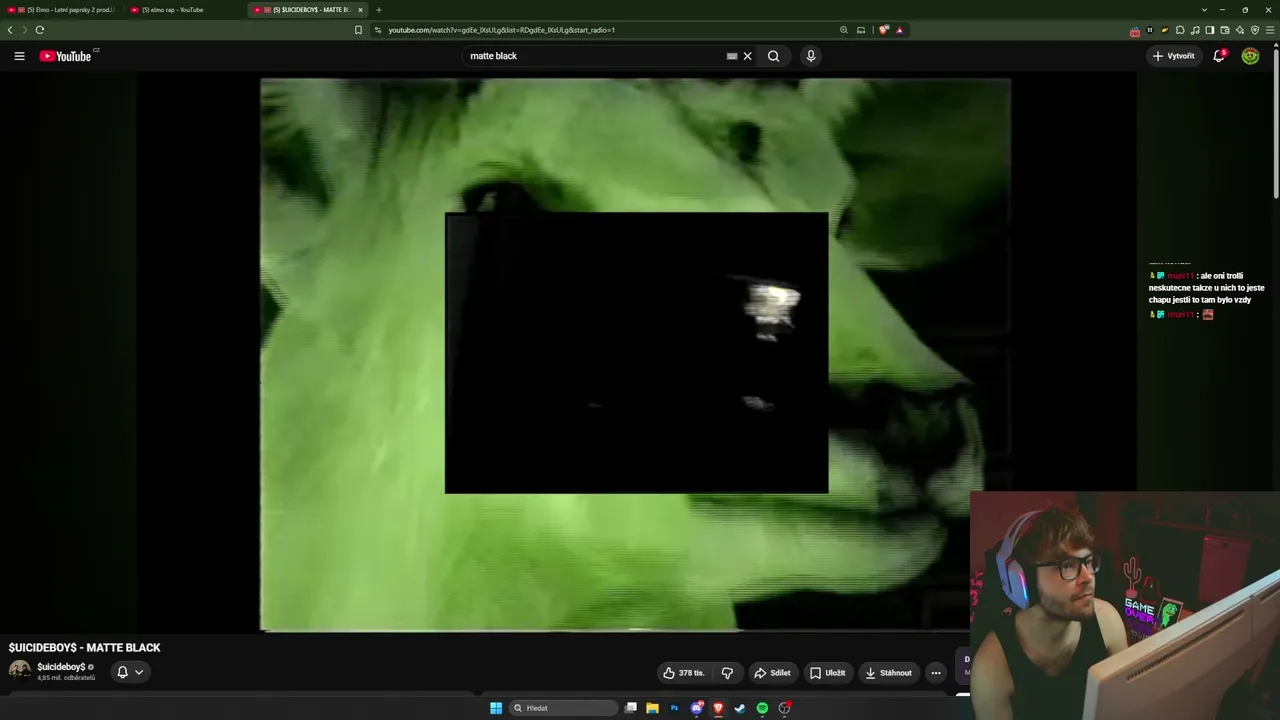
Task: Open YouTube notifications bell
Action: click(1219, 56)
